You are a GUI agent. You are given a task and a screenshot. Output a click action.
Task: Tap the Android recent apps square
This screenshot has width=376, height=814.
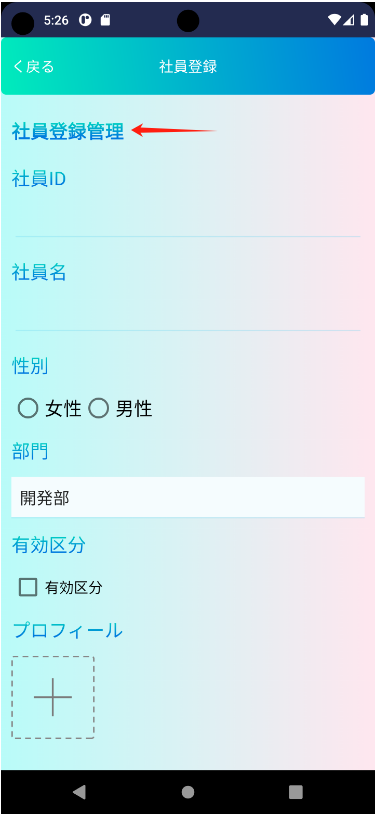coord(296,792)
